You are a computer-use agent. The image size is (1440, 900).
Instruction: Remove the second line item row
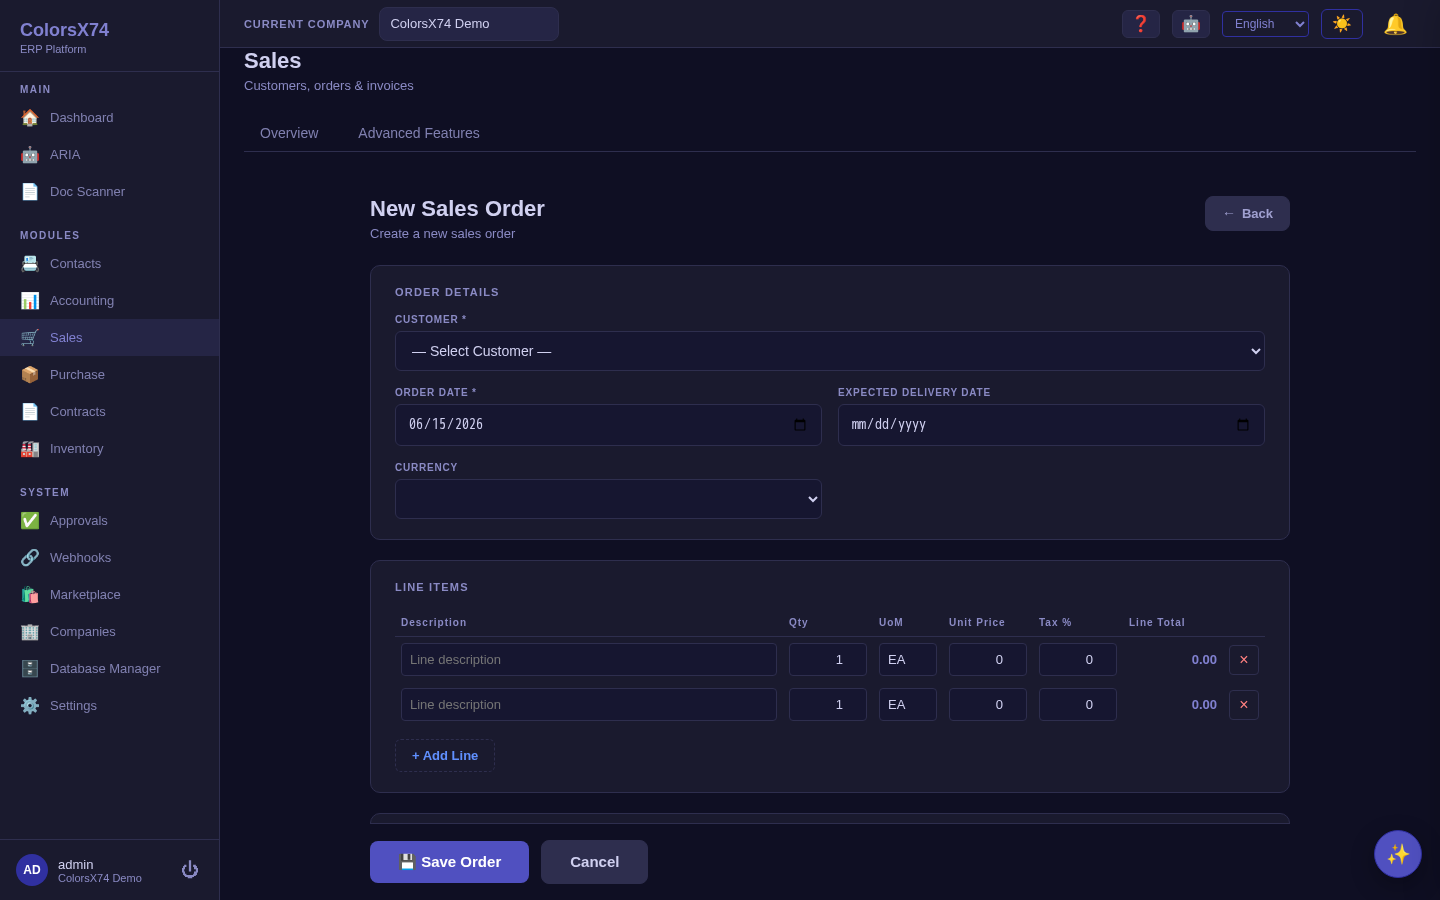(x=1244, y=705)
